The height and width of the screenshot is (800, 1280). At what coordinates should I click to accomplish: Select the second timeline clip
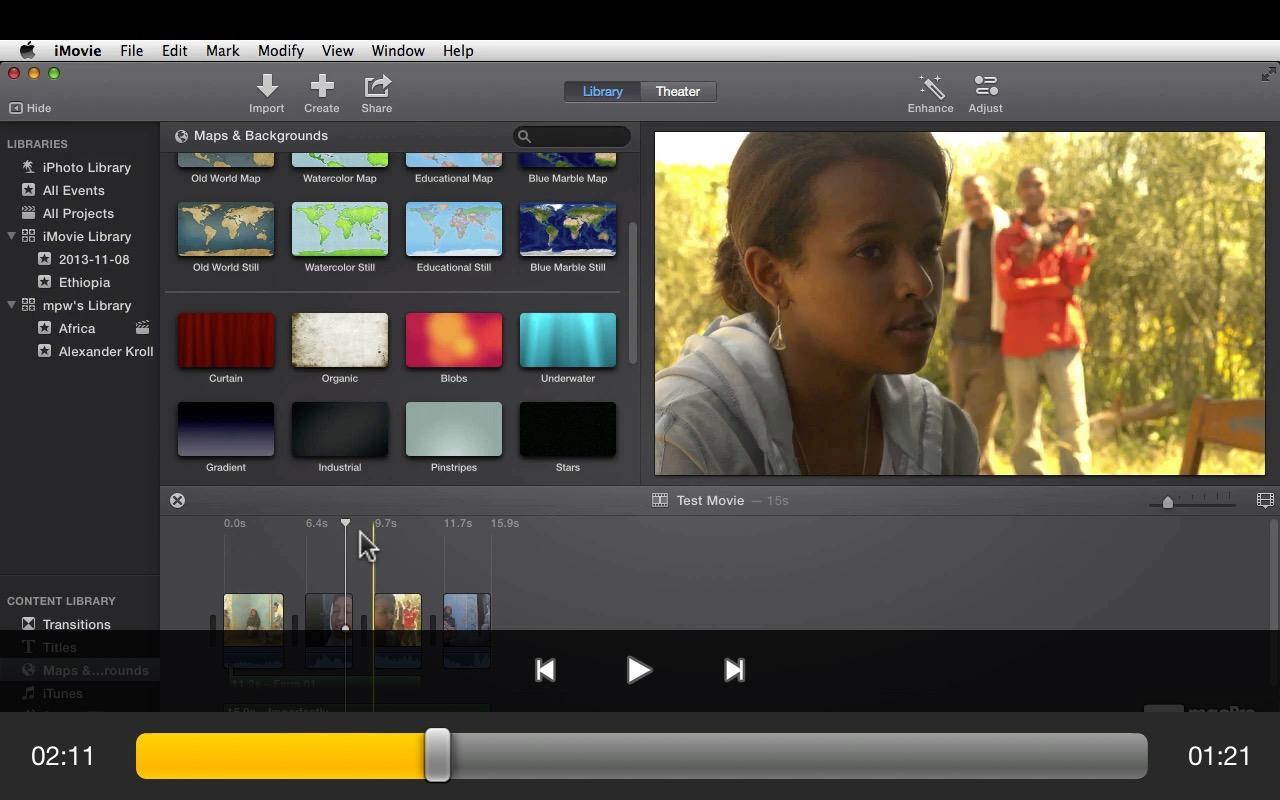329,630
